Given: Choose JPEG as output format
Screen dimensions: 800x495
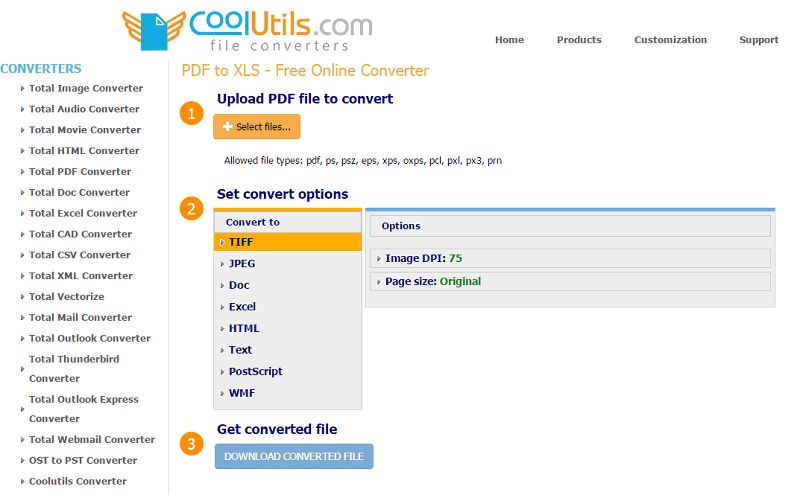Looking at the screenshot, I should tap(242, 264).
